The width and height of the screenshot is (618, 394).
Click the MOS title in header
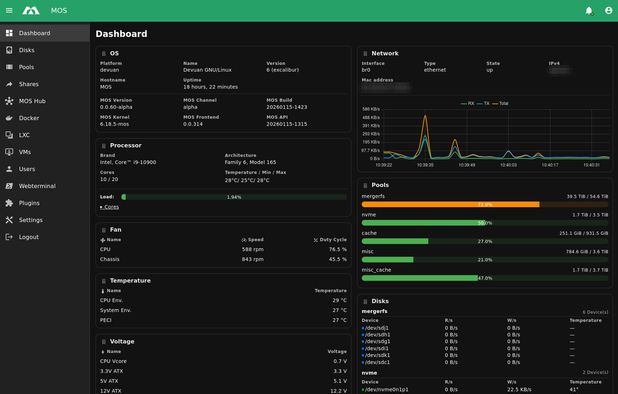pos(59,11)
